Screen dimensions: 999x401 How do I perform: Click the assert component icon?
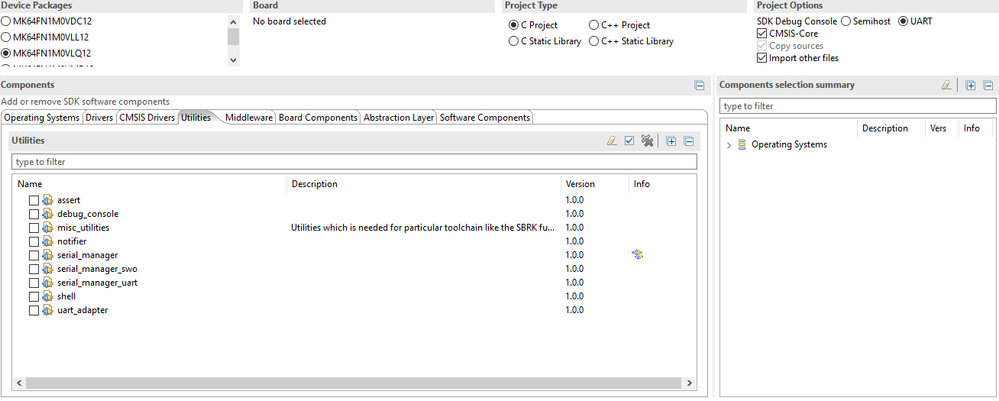click(x=48, y=200)
